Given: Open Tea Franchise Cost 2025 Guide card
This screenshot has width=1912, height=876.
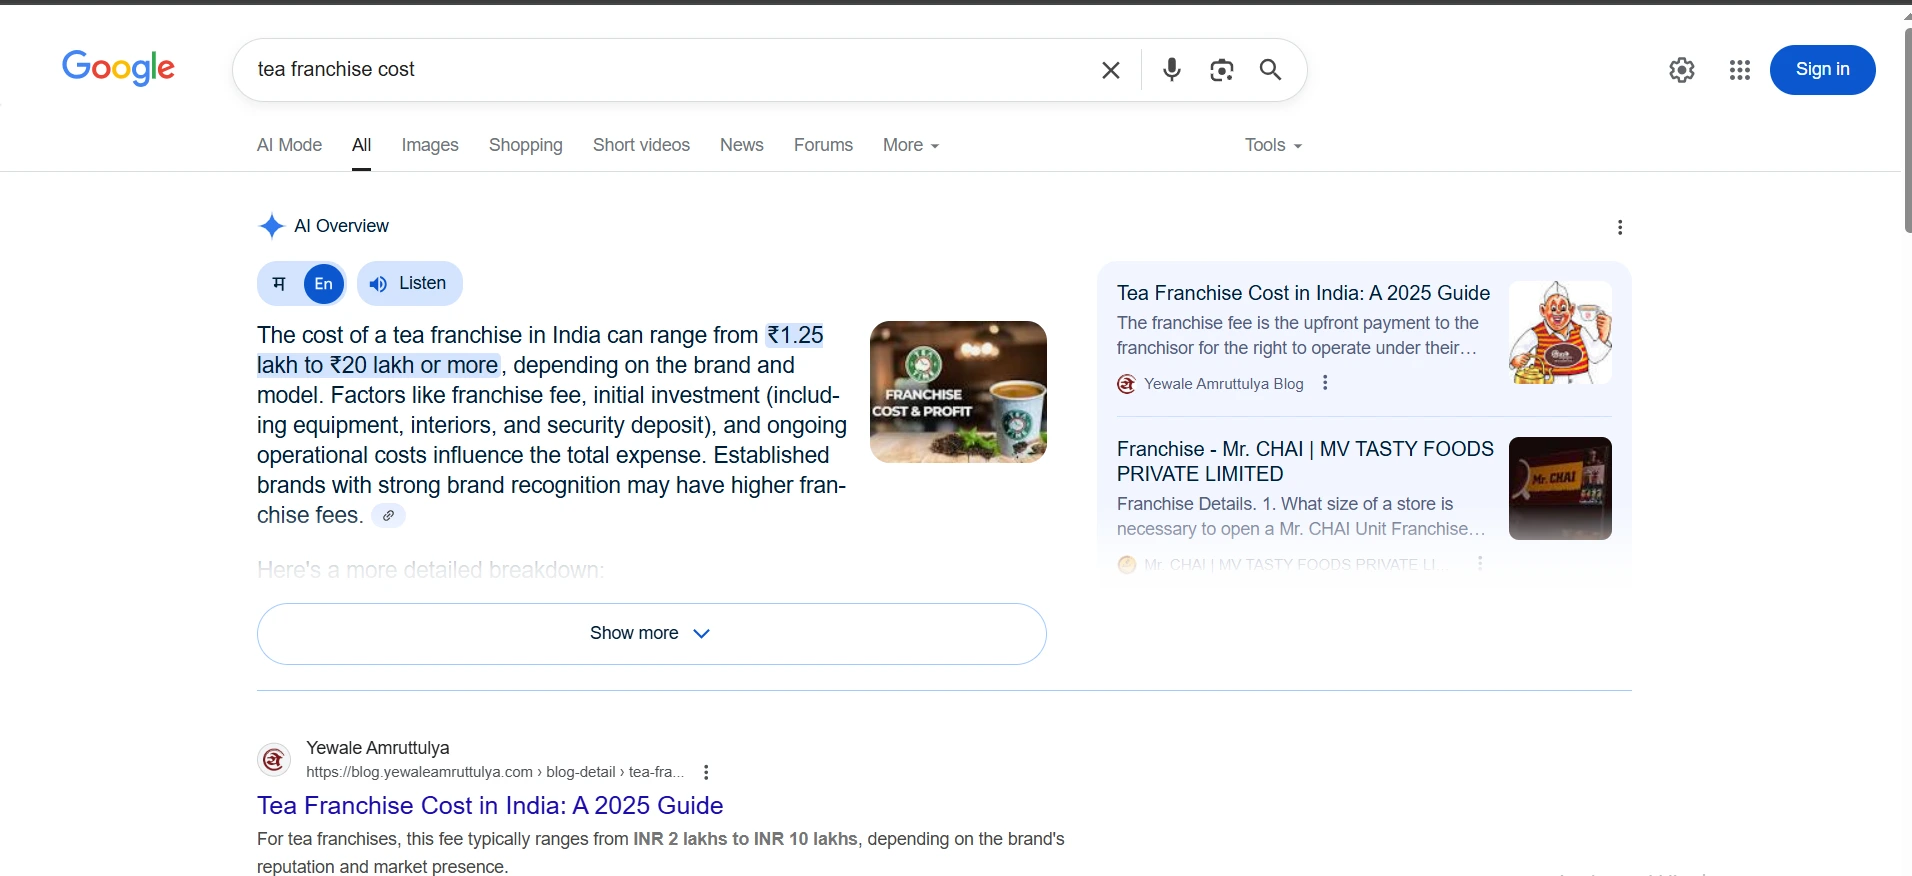Looking at the screenshot, I should tap(1303, 293).
